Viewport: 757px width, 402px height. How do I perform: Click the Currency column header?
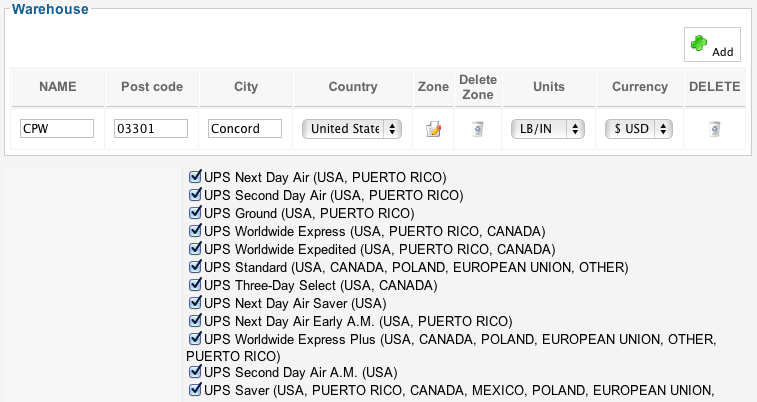click(640, 87)
